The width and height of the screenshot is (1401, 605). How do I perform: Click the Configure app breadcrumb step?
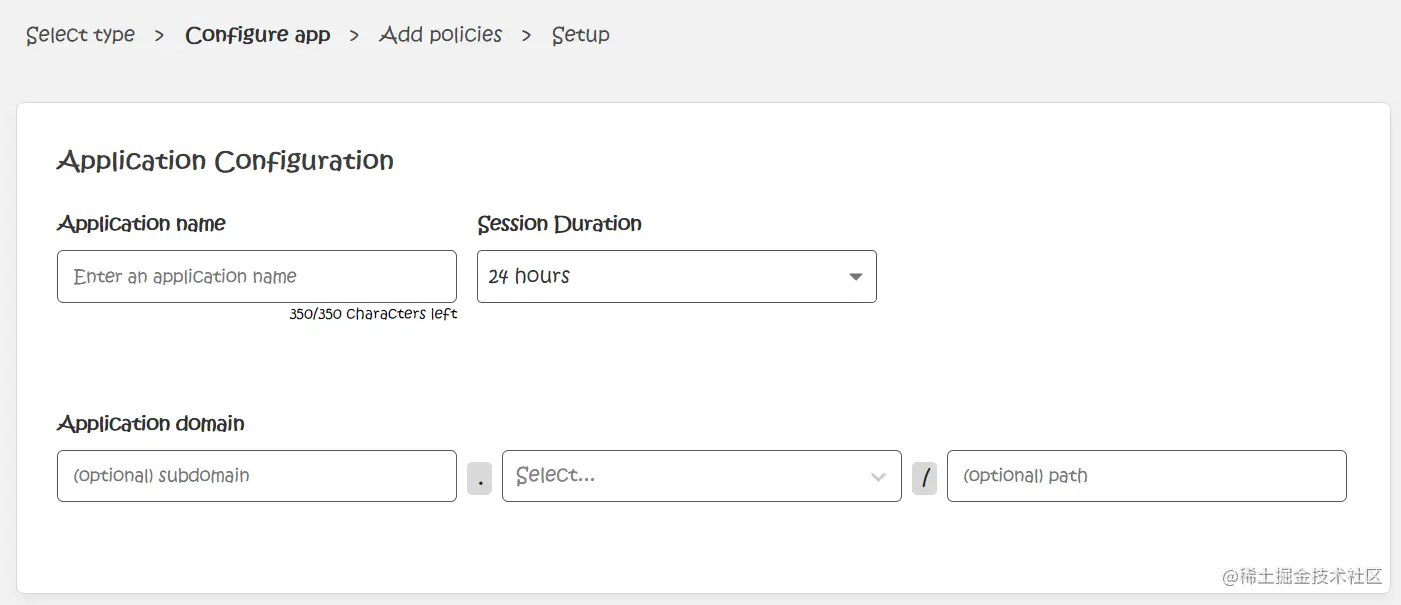257,35
